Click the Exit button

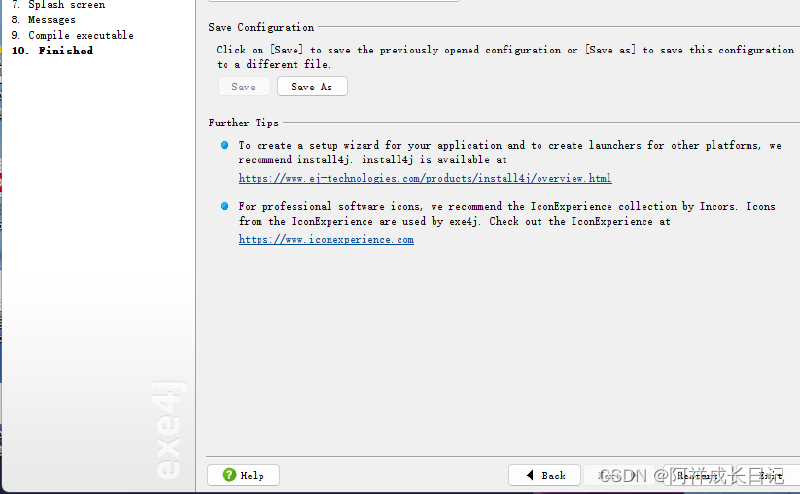pyautogui.click(x=770, y=475)
